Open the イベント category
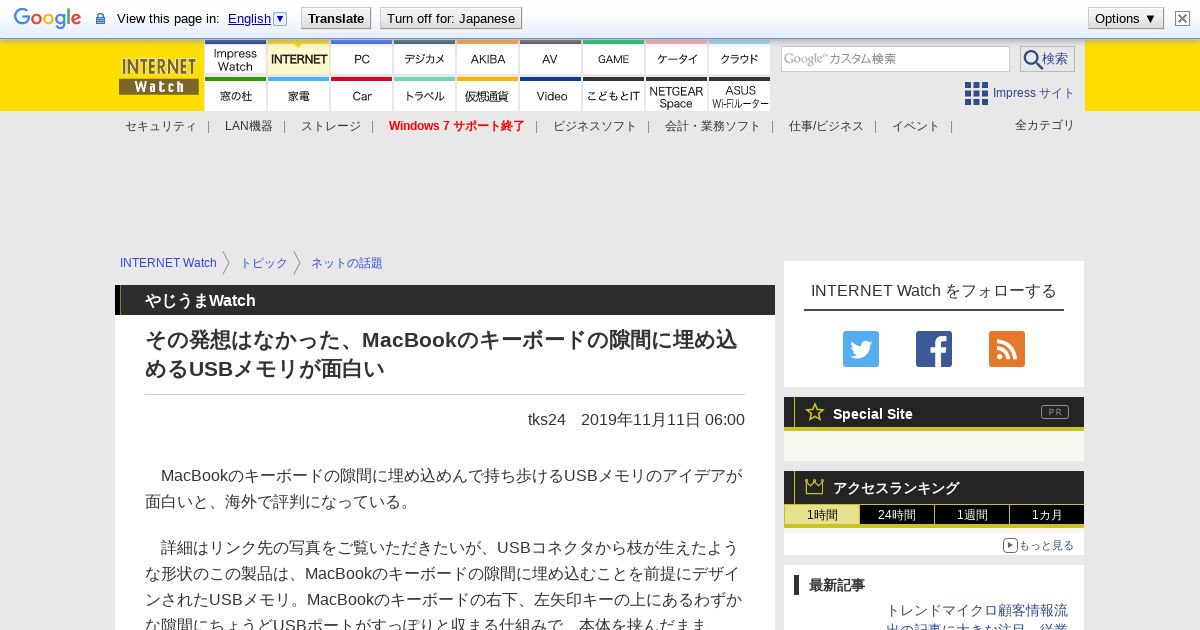The width and height of the screenshot is (1200, 630). pyautogui.click(x=916, y=126)
